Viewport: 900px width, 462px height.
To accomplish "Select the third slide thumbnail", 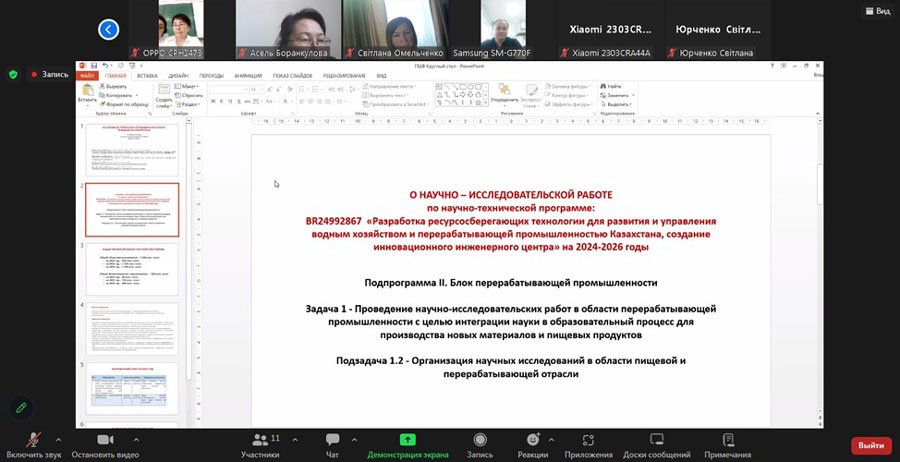I will (132, 268).
